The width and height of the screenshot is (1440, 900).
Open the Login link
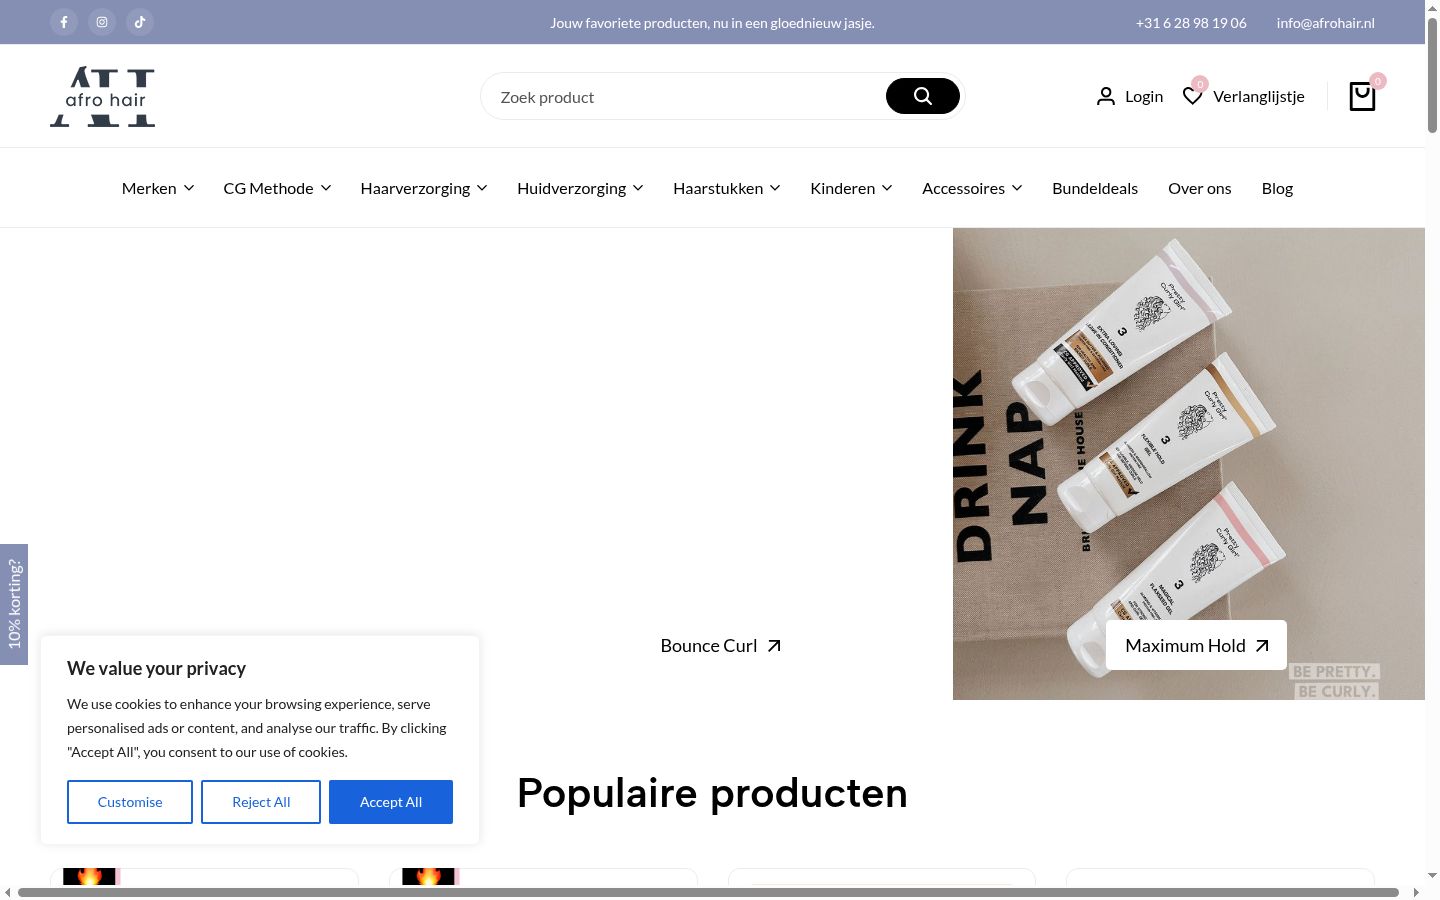(1144, 96)
